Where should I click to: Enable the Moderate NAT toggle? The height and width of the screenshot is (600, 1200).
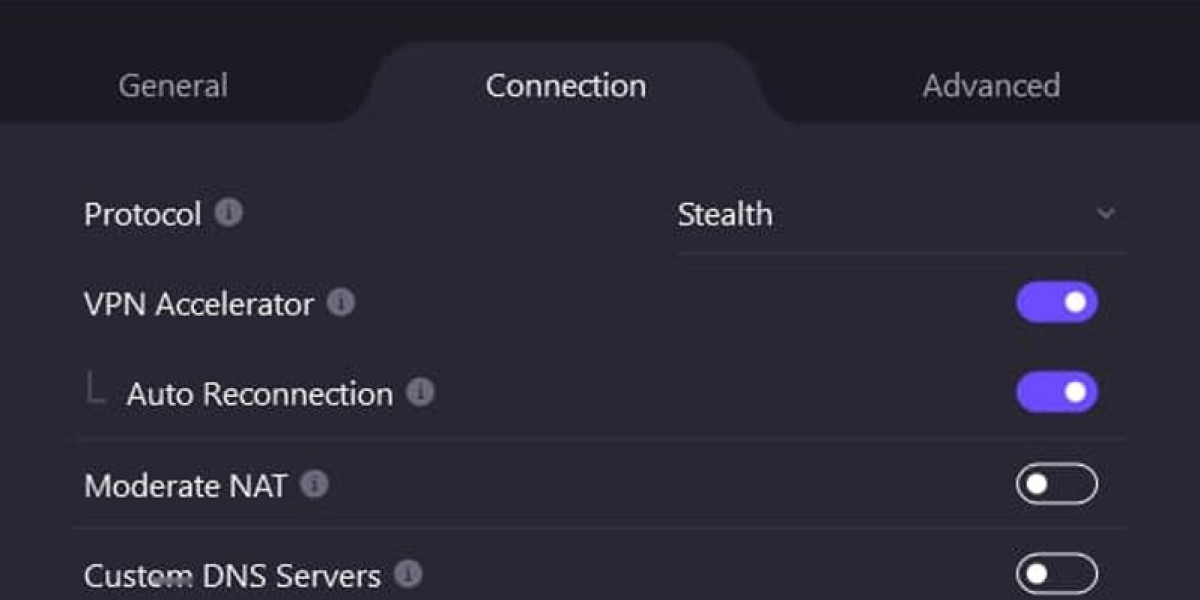click(x=1057, y=485)
